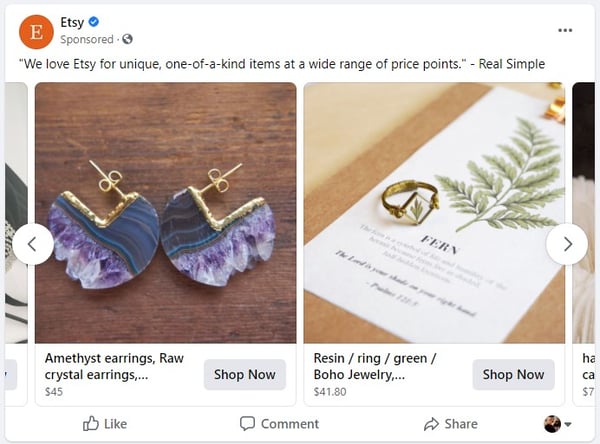Open the fern resin ring image
The height and width of the screenshot is (444, 600).
tap(434, 212)
